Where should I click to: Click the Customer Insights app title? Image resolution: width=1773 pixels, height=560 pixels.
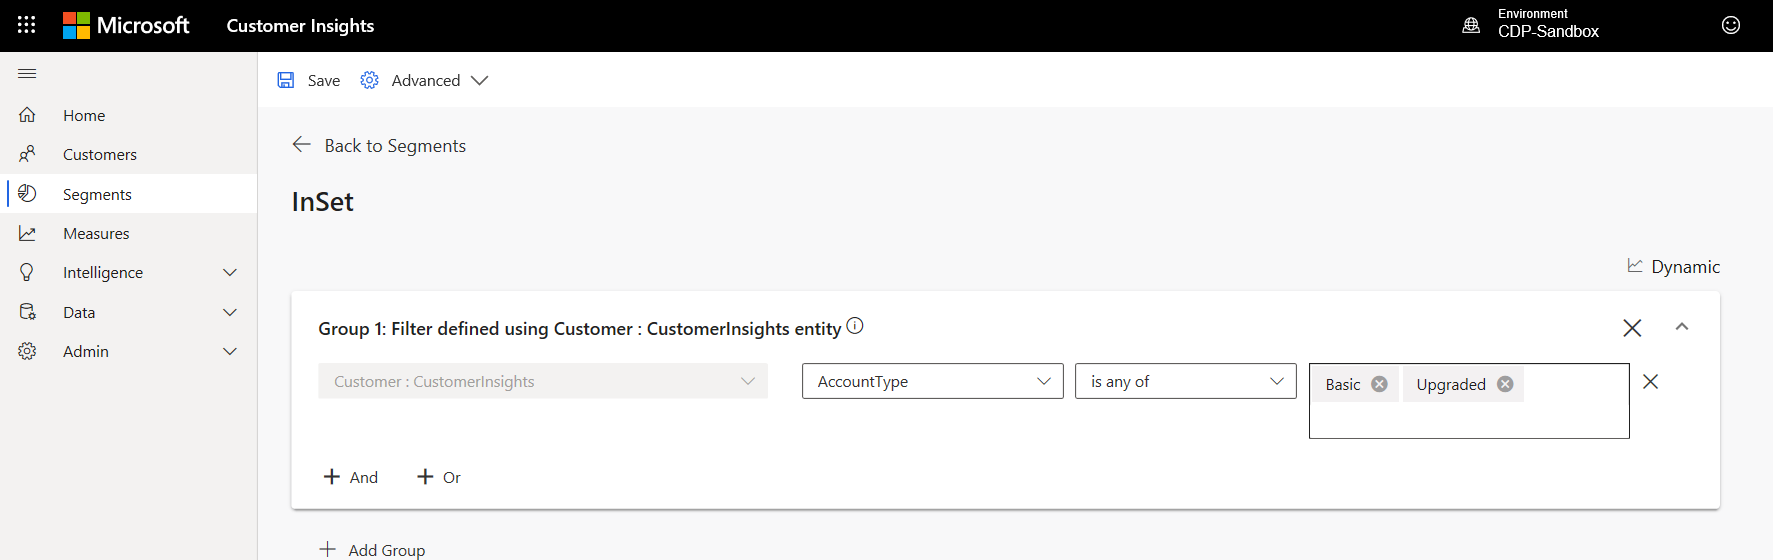coord(300,25)
